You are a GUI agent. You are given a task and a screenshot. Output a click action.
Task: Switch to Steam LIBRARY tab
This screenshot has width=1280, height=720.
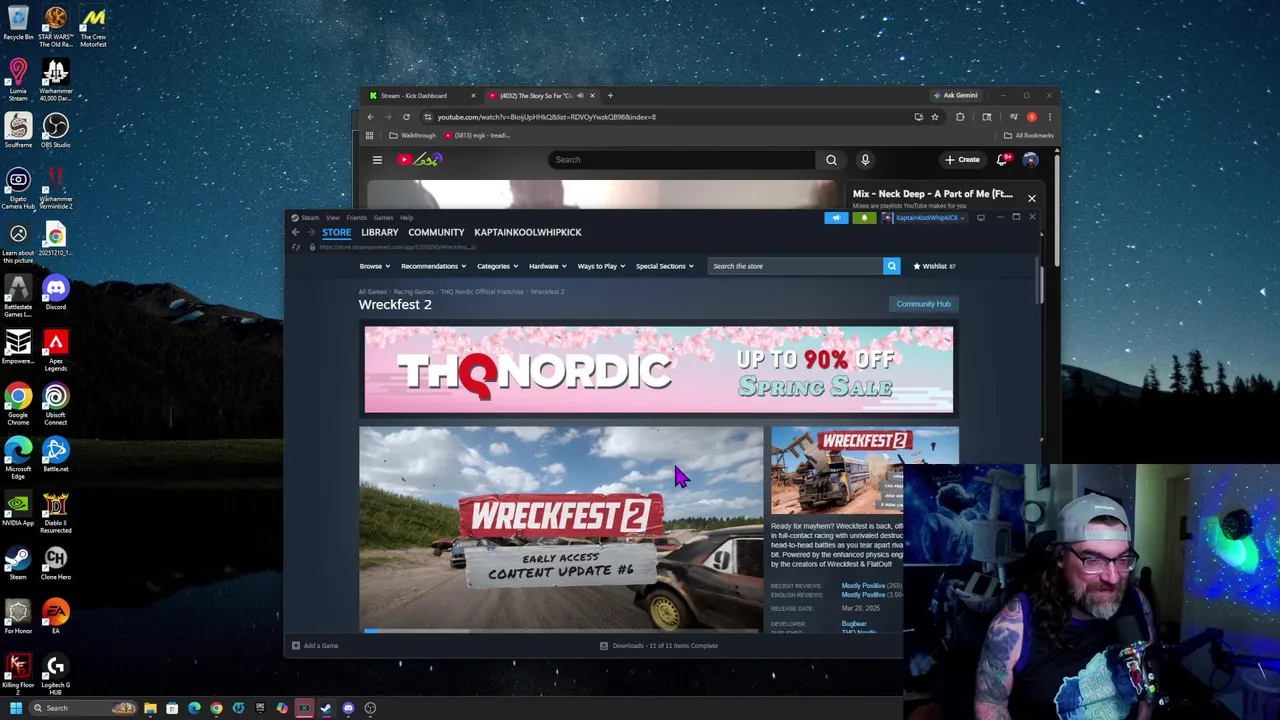(380, 232)
